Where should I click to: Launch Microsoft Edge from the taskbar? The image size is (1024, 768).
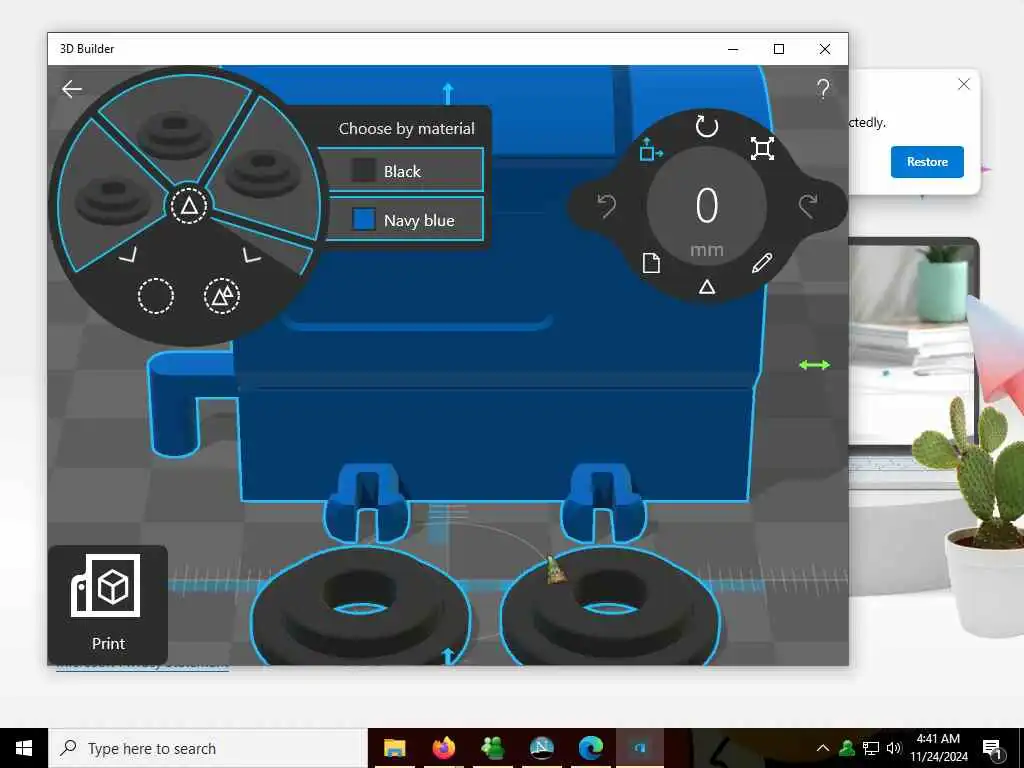click(x=590, y=748)
